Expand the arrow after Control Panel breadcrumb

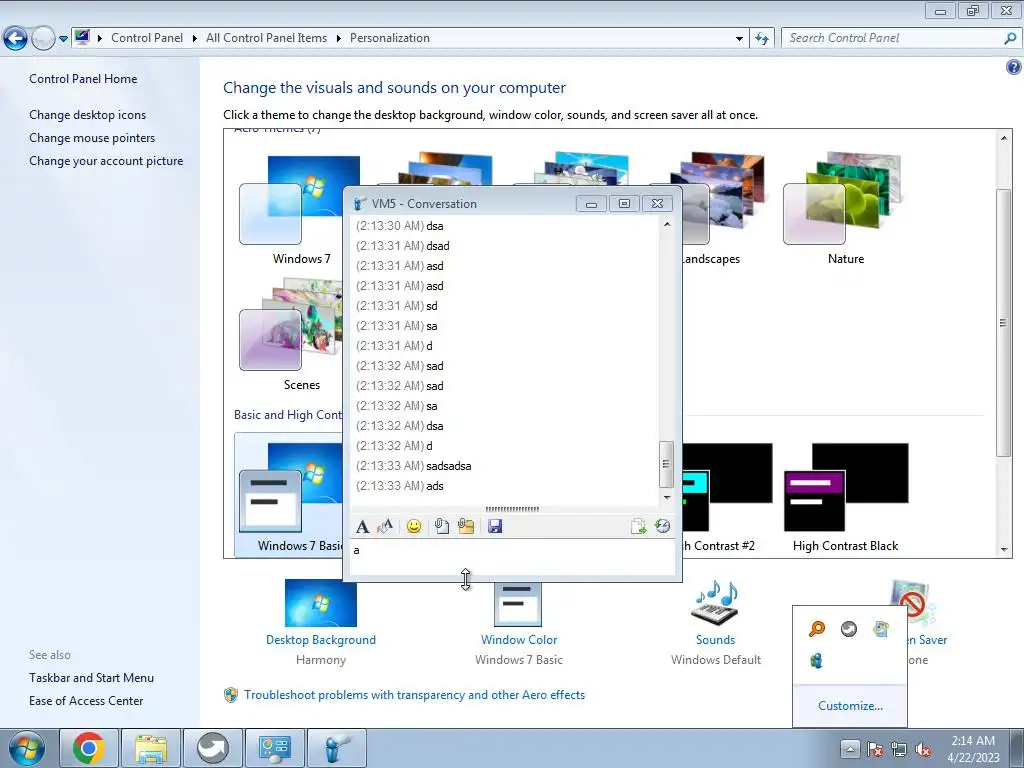pos(195,38)
